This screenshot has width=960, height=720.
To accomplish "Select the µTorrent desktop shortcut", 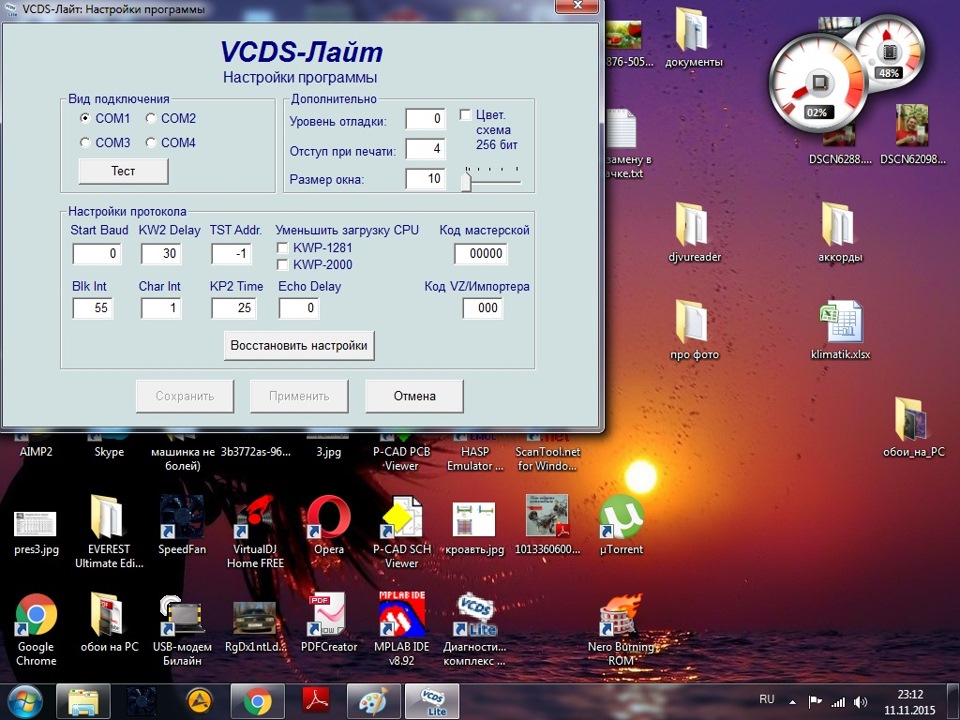I will point(621,527).
